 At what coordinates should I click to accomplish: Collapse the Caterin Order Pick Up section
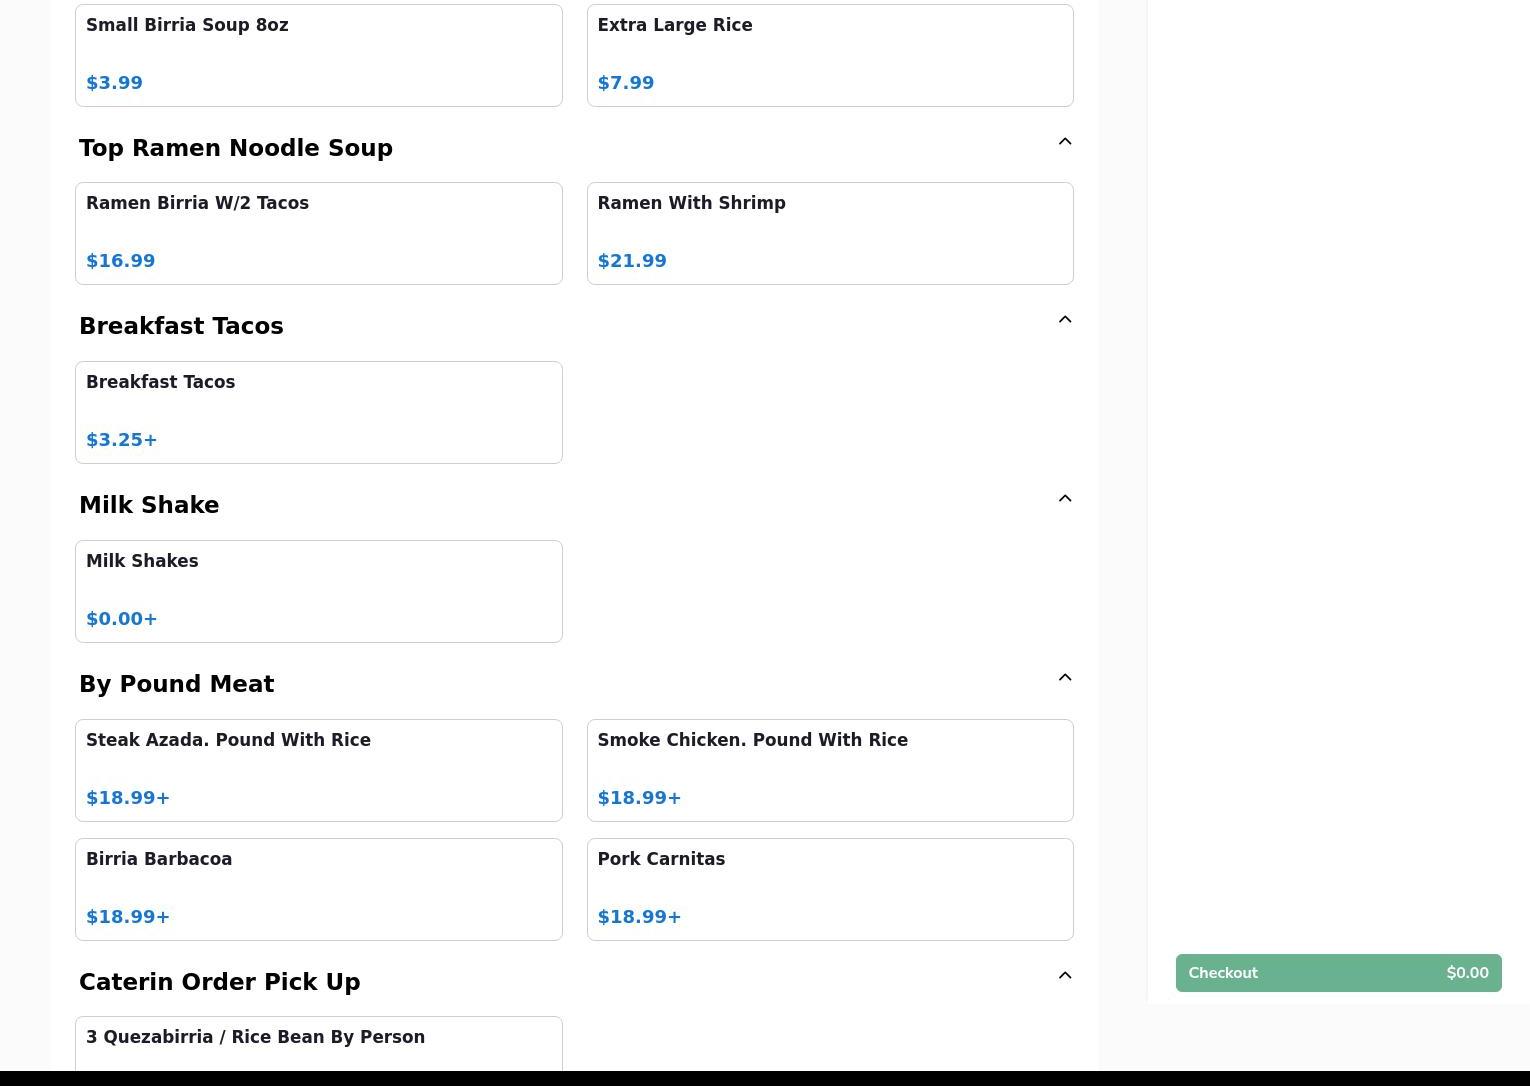(x=1064, y=976)
